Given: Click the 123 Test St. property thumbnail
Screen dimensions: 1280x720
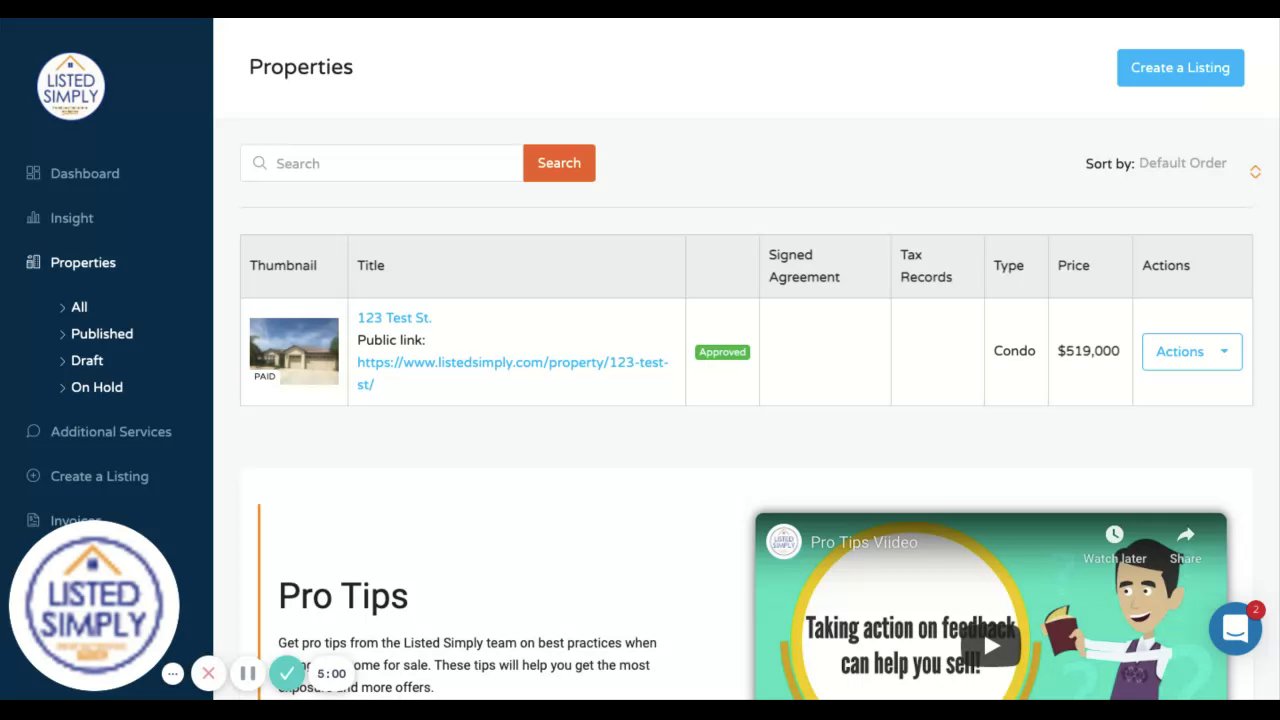Looking at the screenshot, I should tap(294, 351).
